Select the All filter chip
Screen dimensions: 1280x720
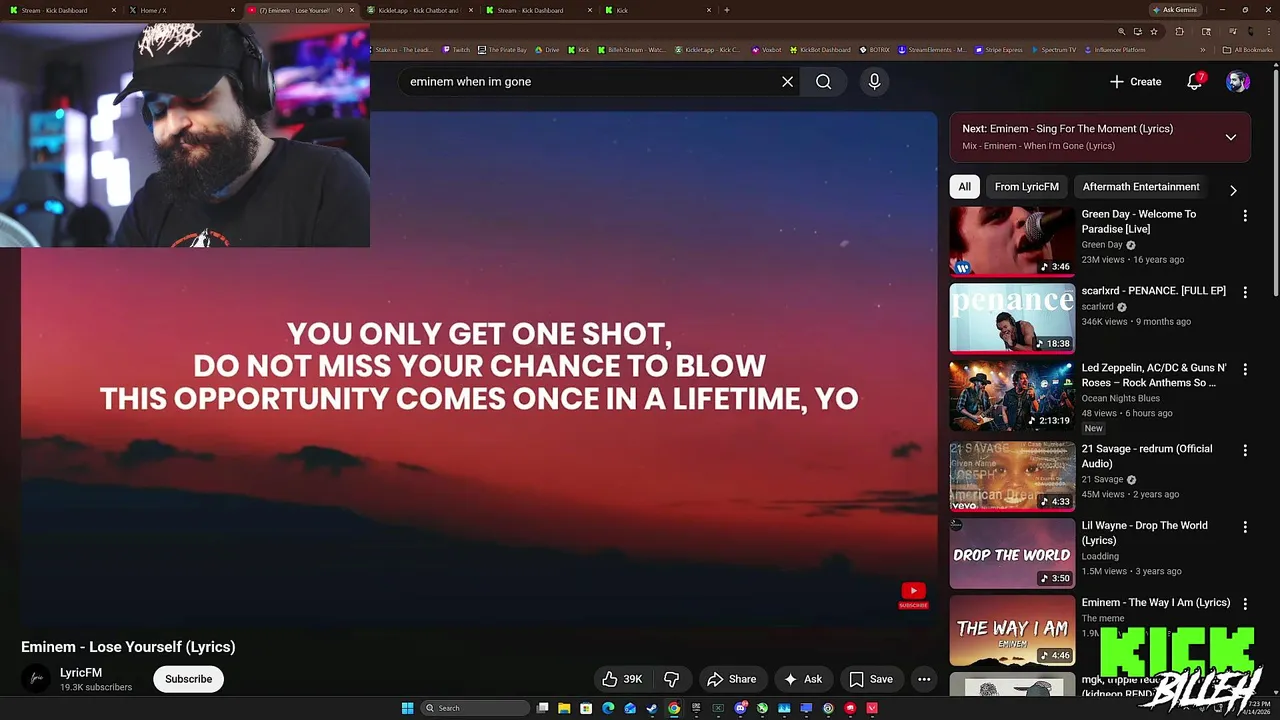pyautogui.click(x=964, y=187)
